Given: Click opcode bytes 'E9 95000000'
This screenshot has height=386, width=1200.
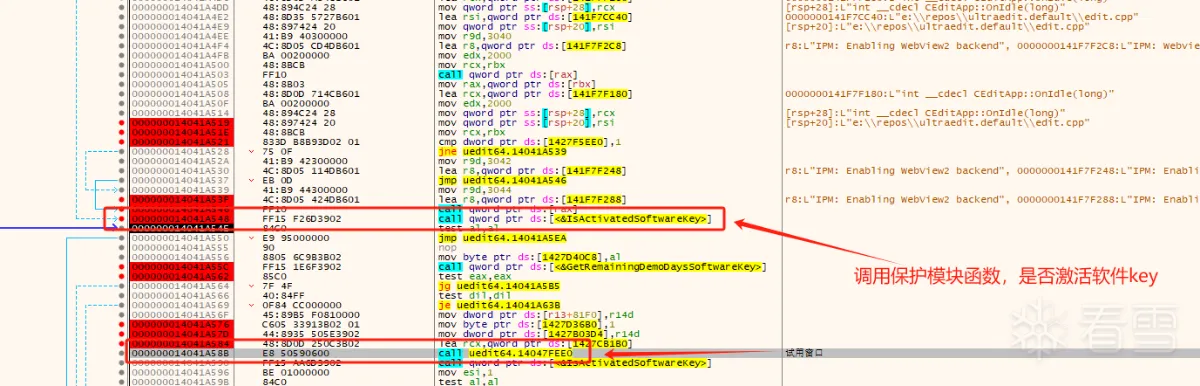Looking at the screenshot, I should pos(295,237).
